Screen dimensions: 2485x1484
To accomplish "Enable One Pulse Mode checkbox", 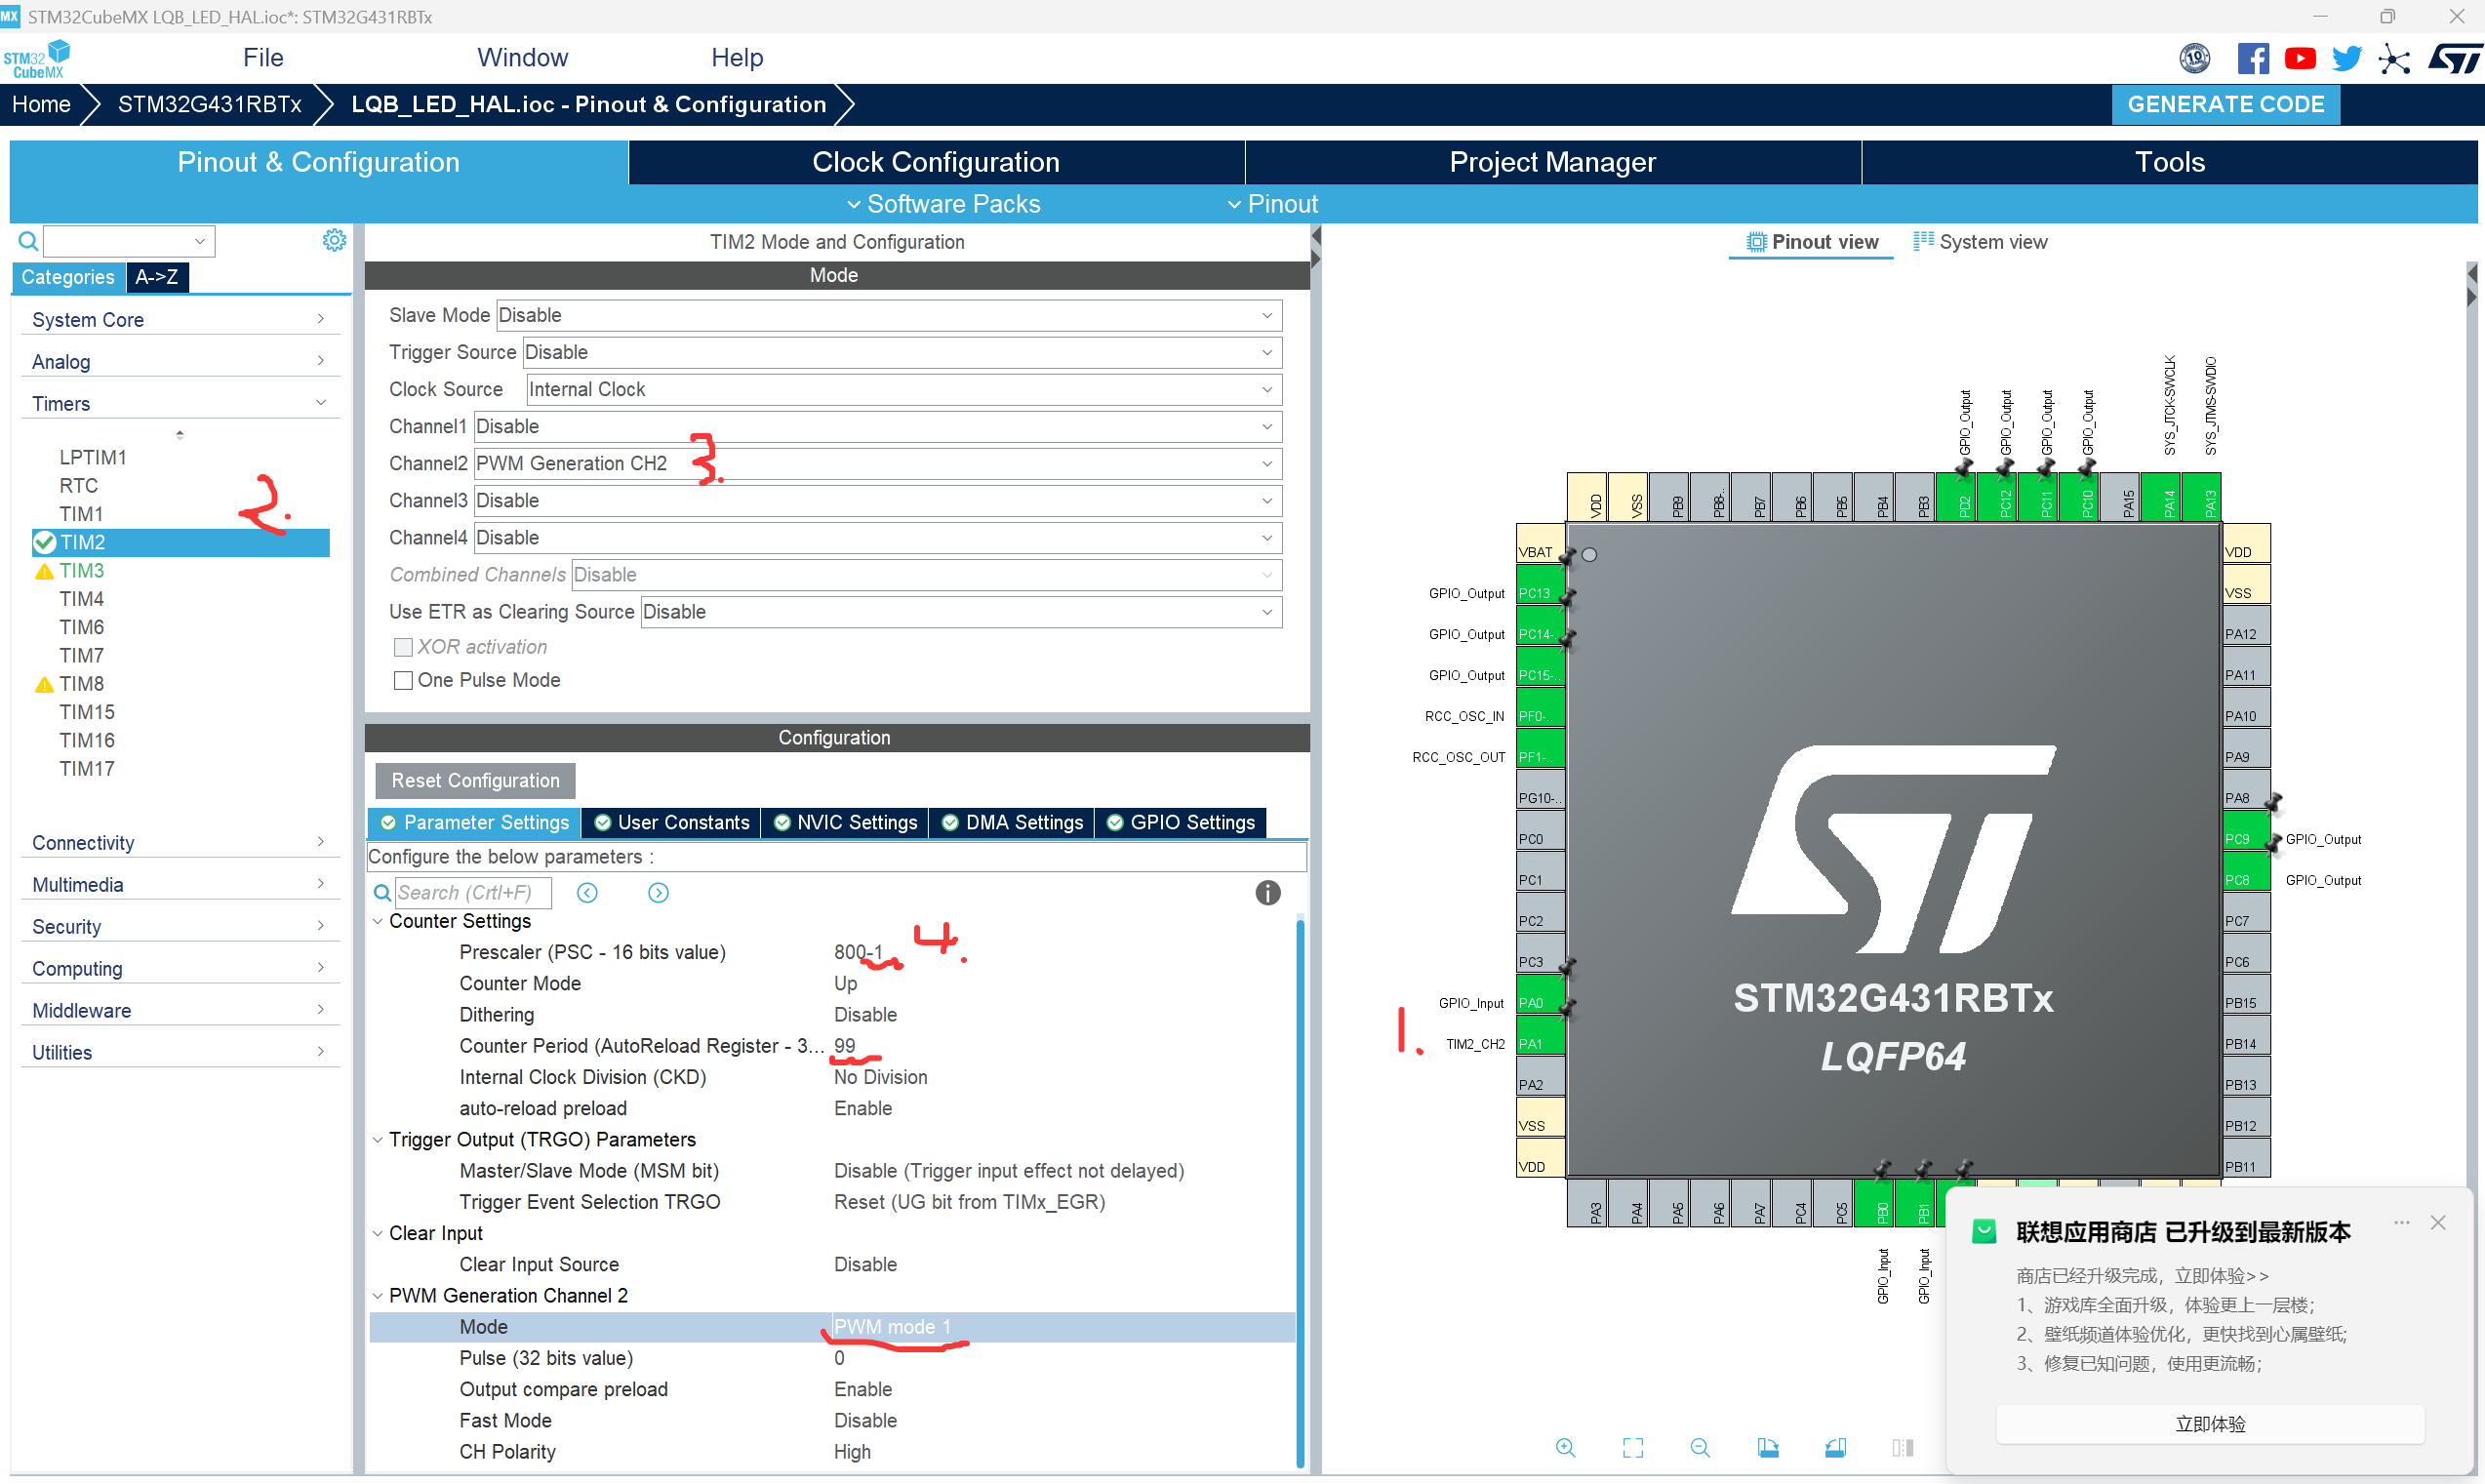I will pos(403,680).
